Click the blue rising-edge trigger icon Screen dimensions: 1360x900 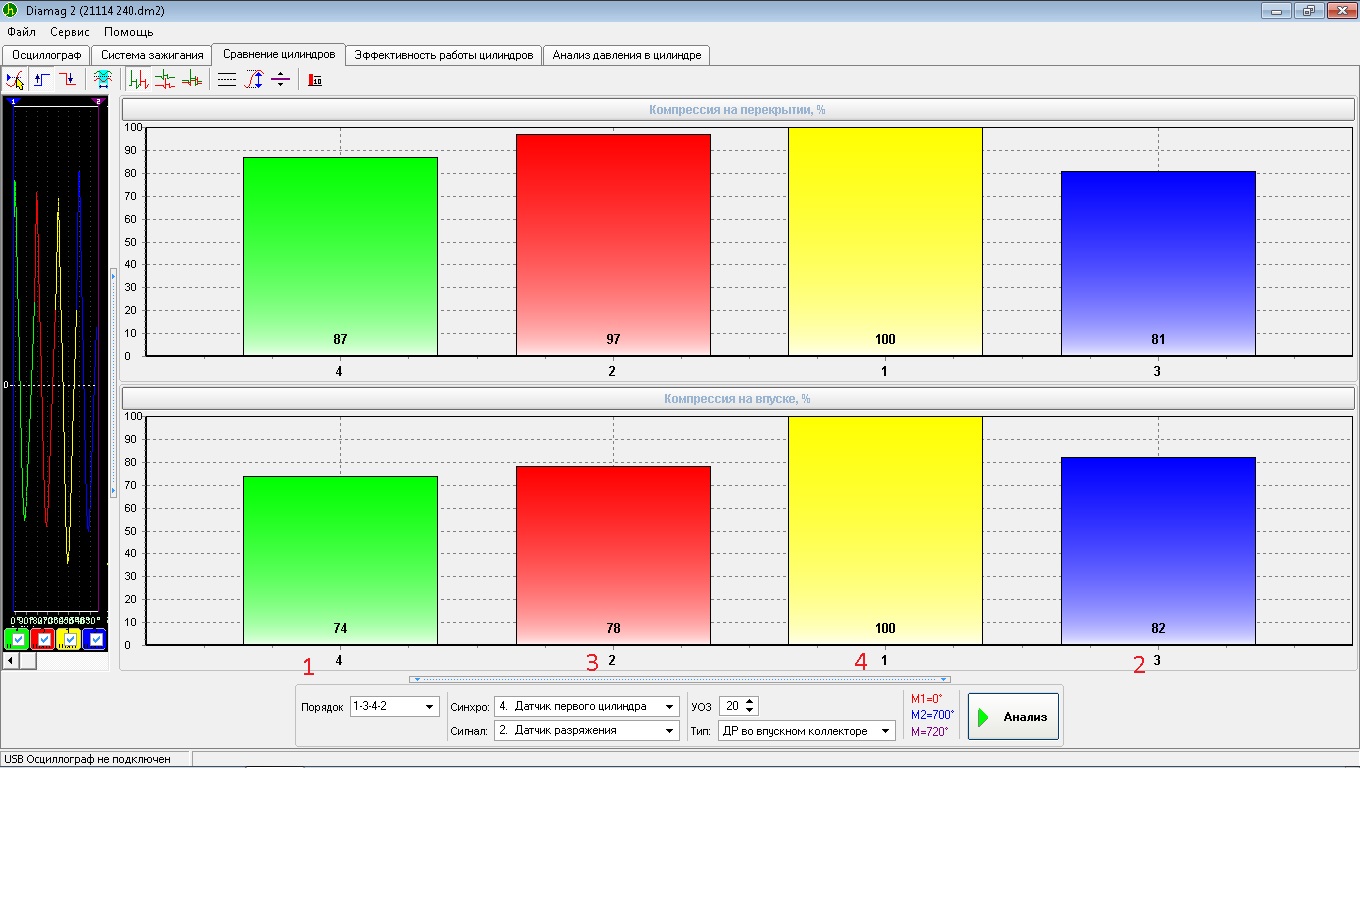42,80
